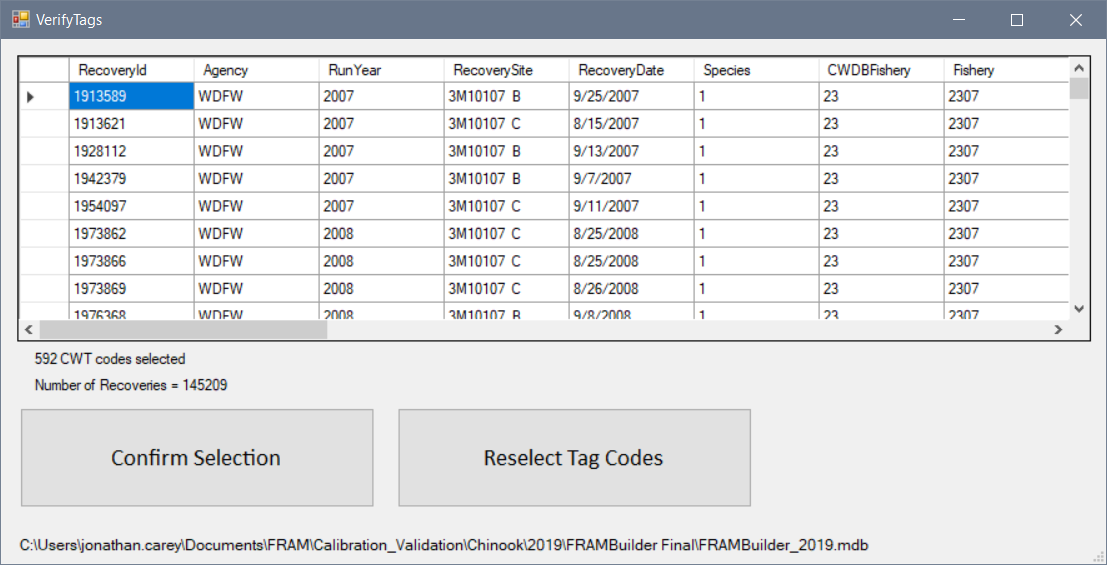The height and width of the screenshot is (565, 1107).
Task: Select cell RecoveryId 1942379
Action: 131,179
